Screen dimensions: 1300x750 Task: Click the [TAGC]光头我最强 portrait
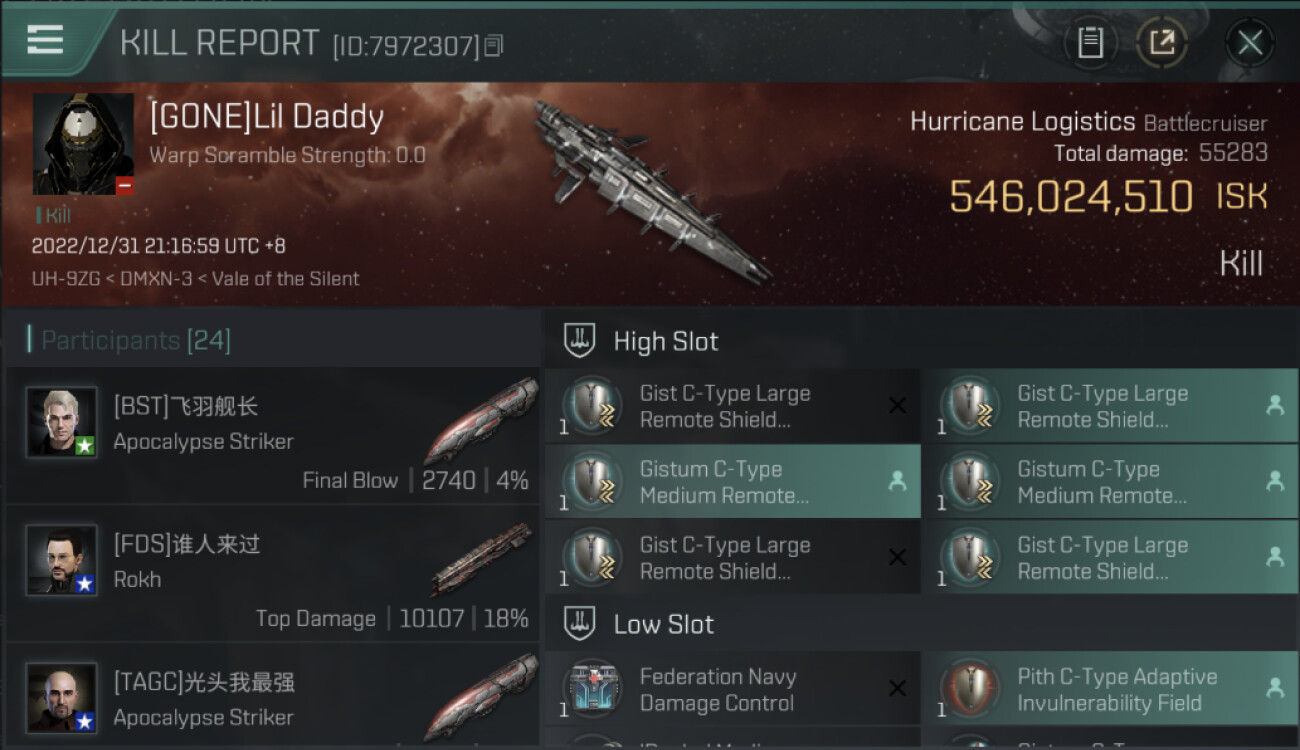(62, 697)
